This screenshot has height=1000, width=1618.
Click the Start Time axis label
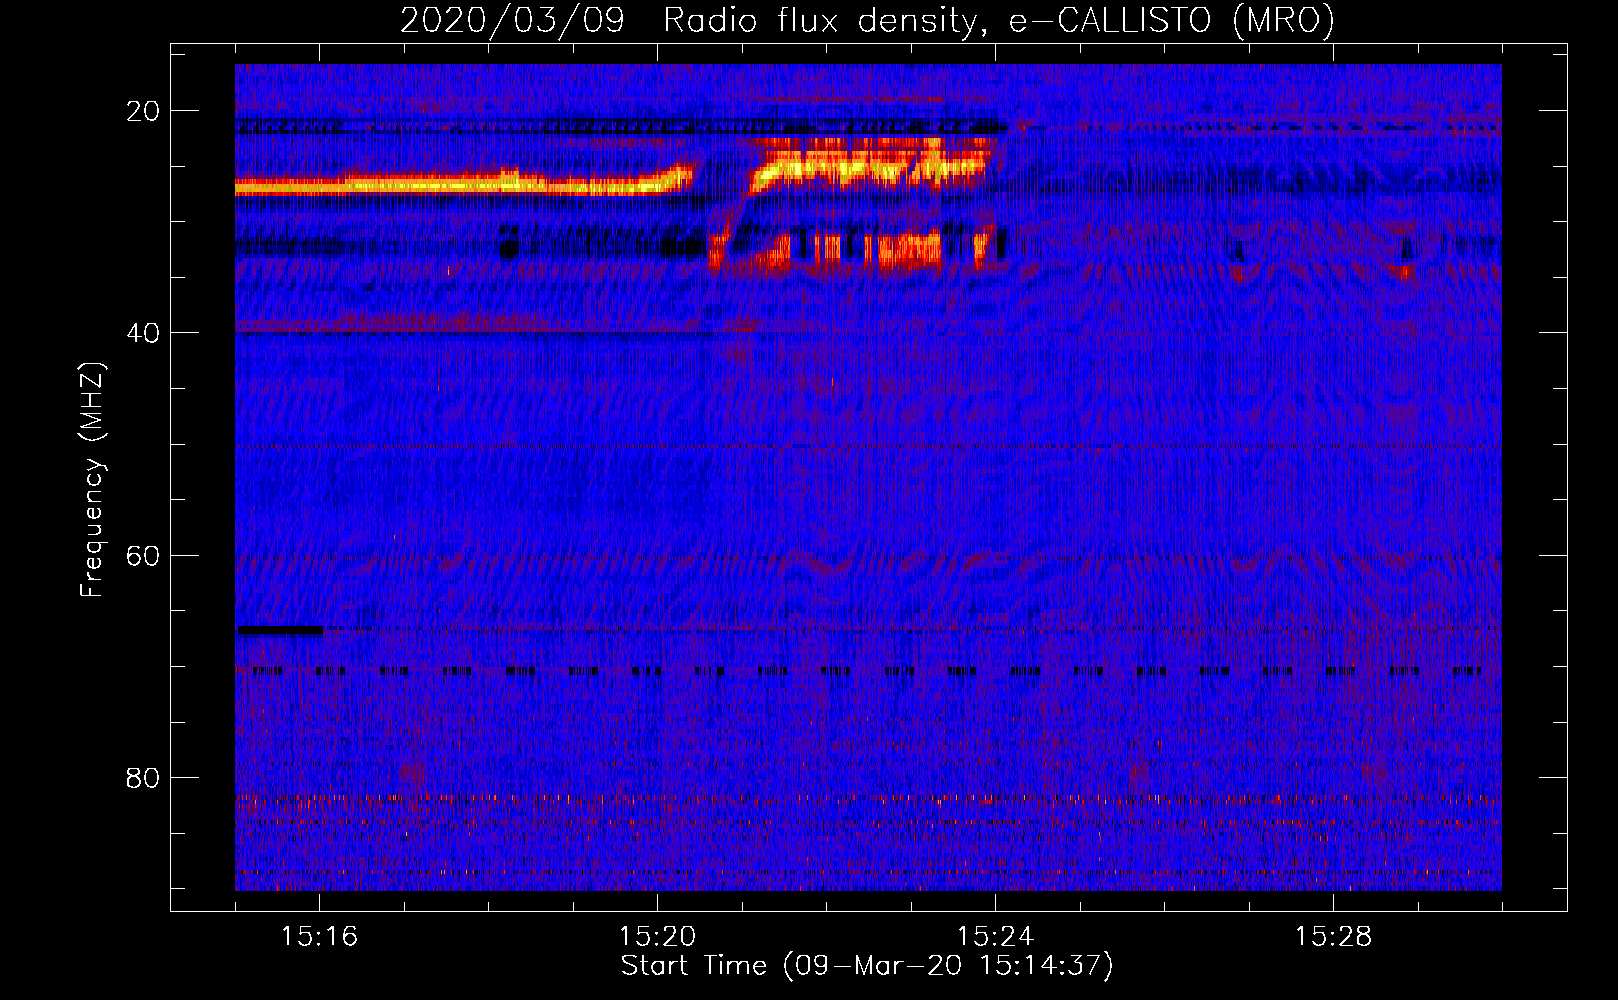coord(866,966)
